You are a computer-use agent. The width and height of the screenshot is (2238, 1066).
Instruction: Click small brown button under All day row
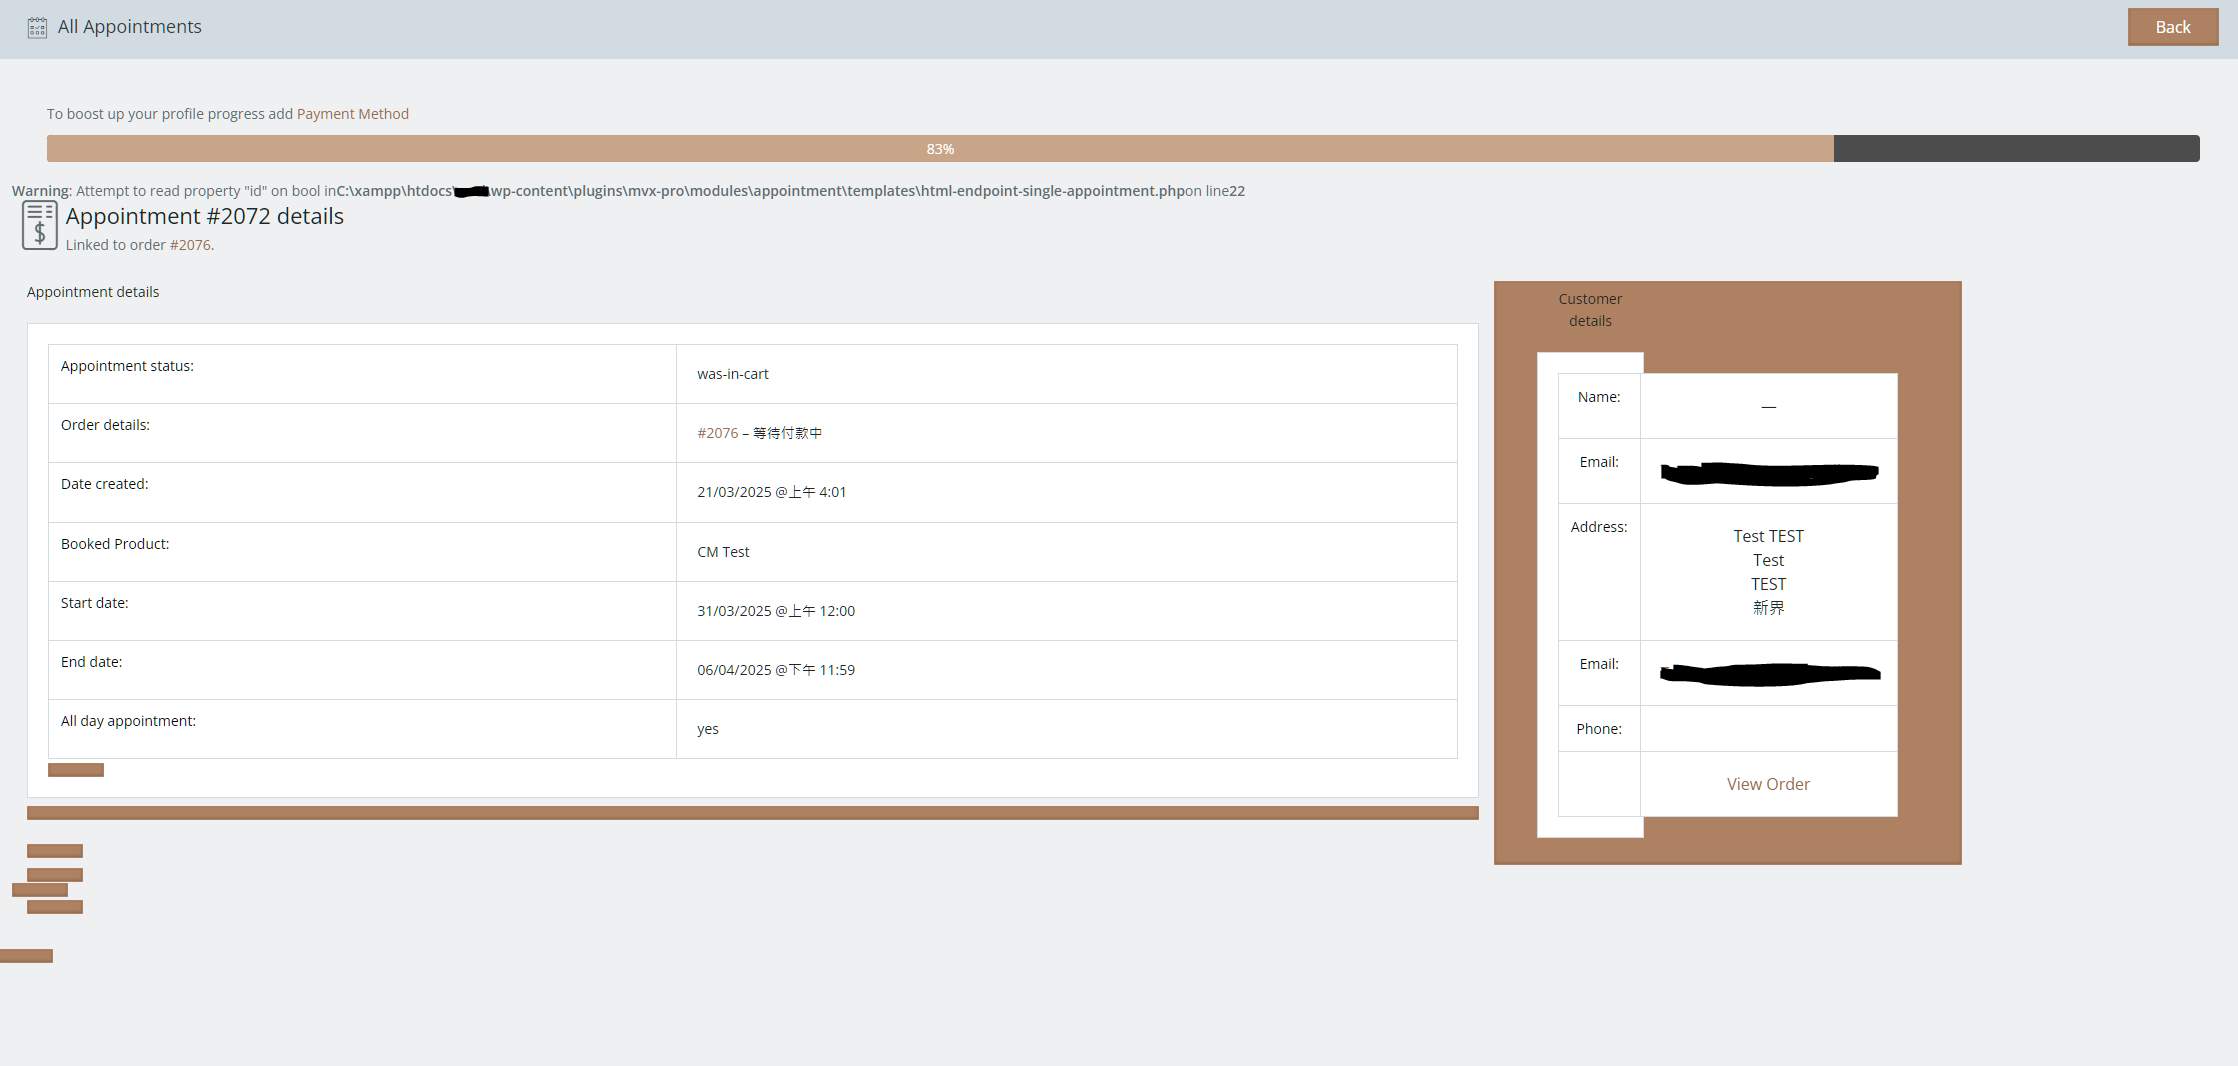coord(76,770)
